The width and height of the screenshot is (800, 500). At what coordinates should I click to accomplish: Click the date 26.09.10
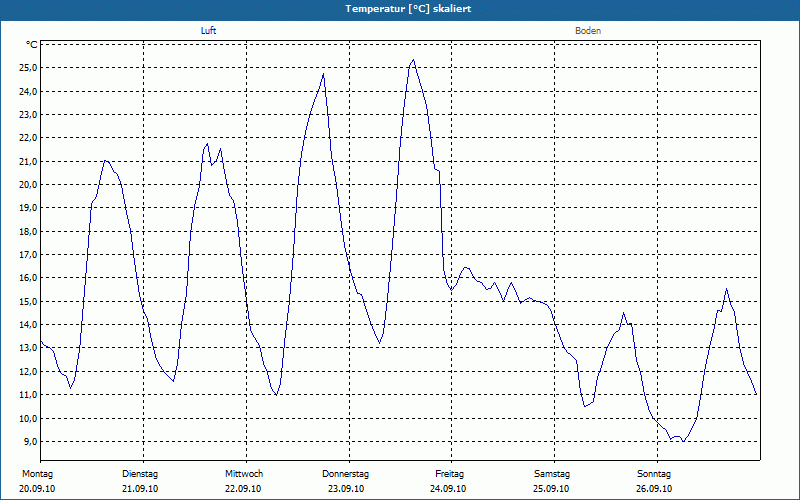pos(654,489)
